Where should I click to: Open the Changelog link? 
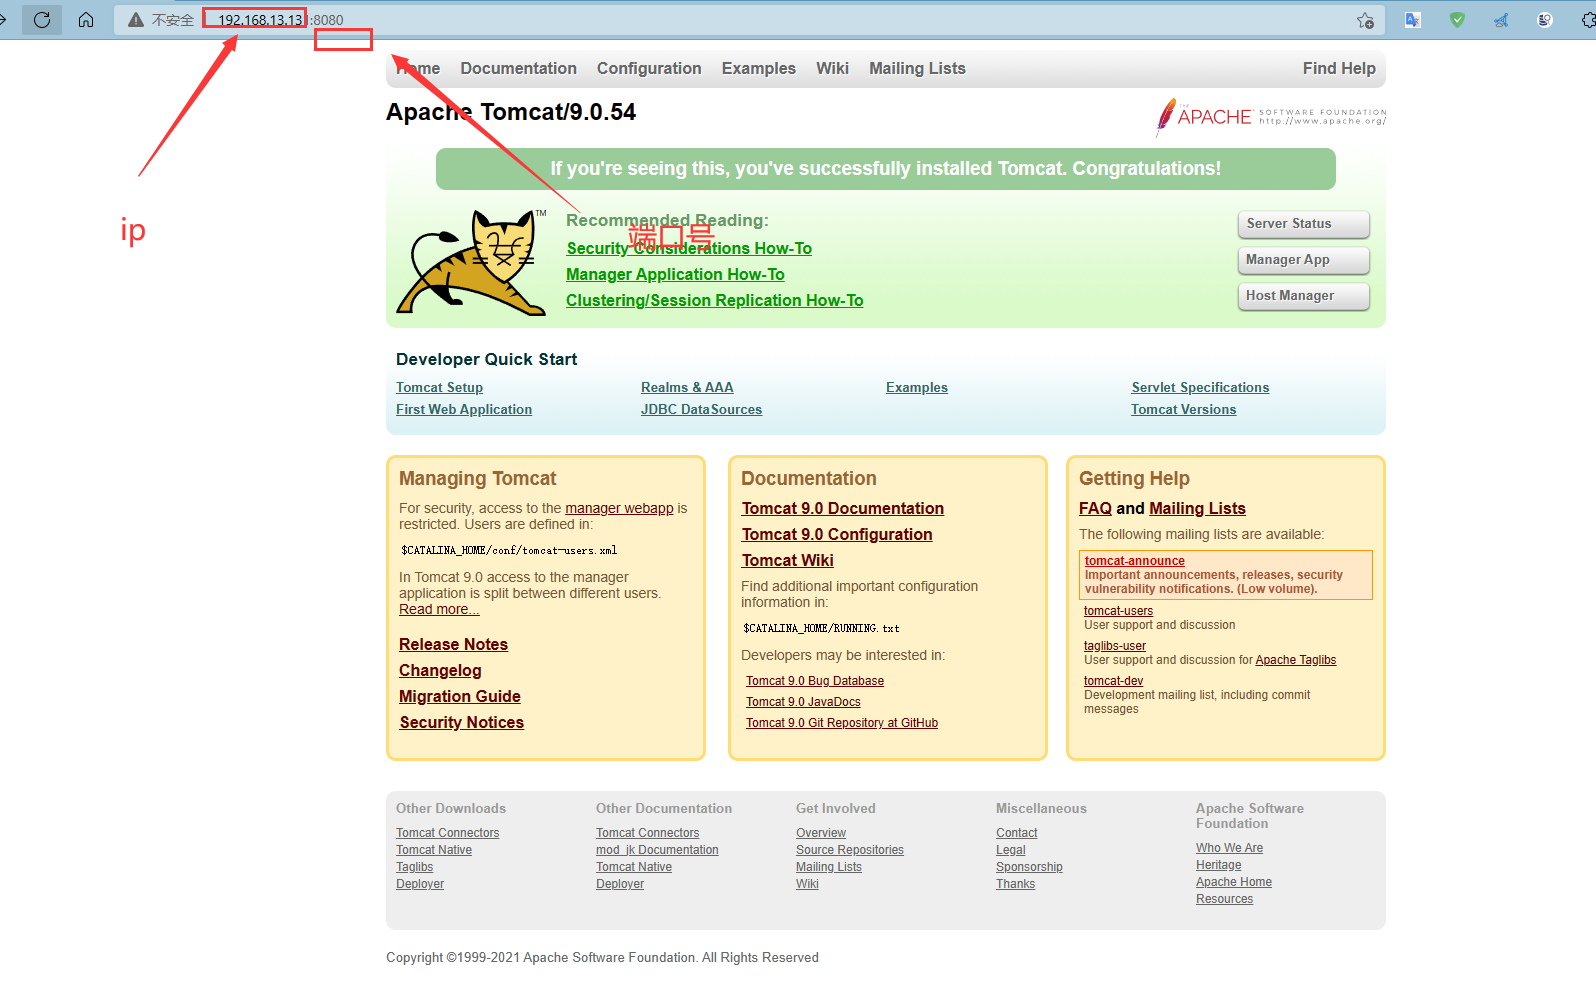(440, 670)
